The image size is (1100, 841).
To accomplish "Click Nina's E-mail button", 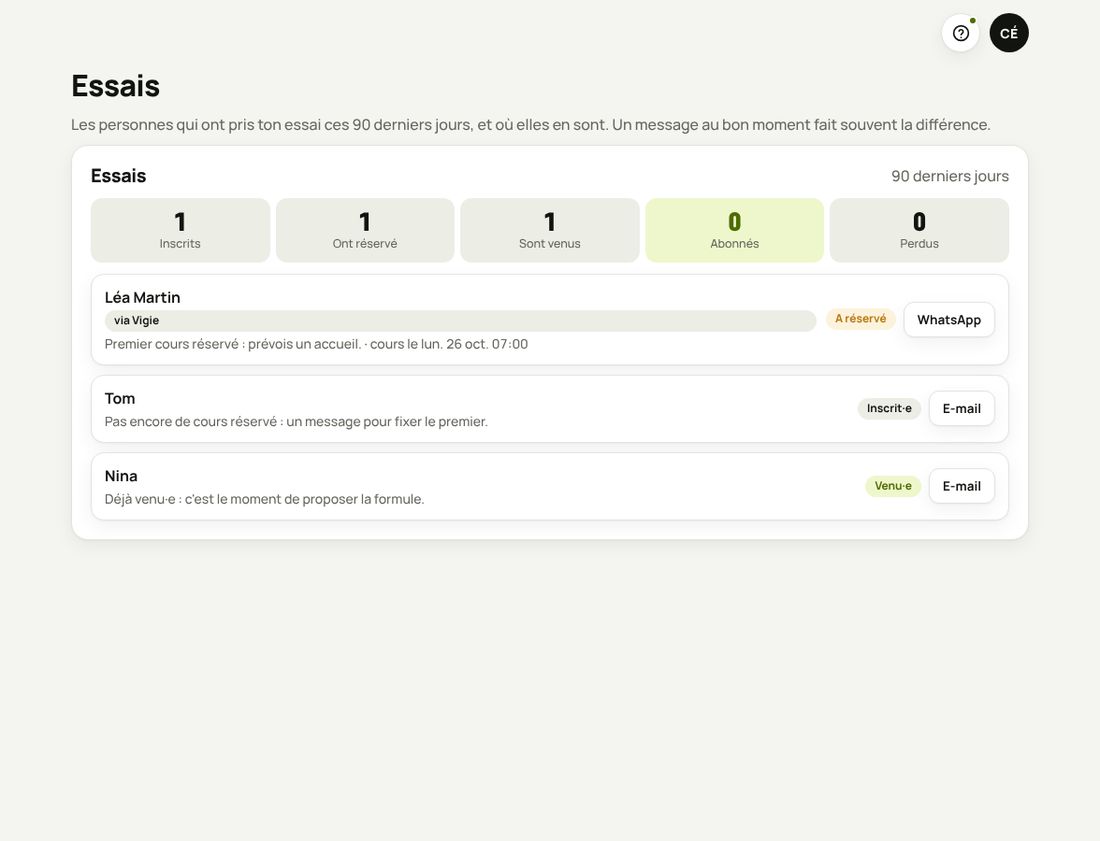I will pos(962,486).
